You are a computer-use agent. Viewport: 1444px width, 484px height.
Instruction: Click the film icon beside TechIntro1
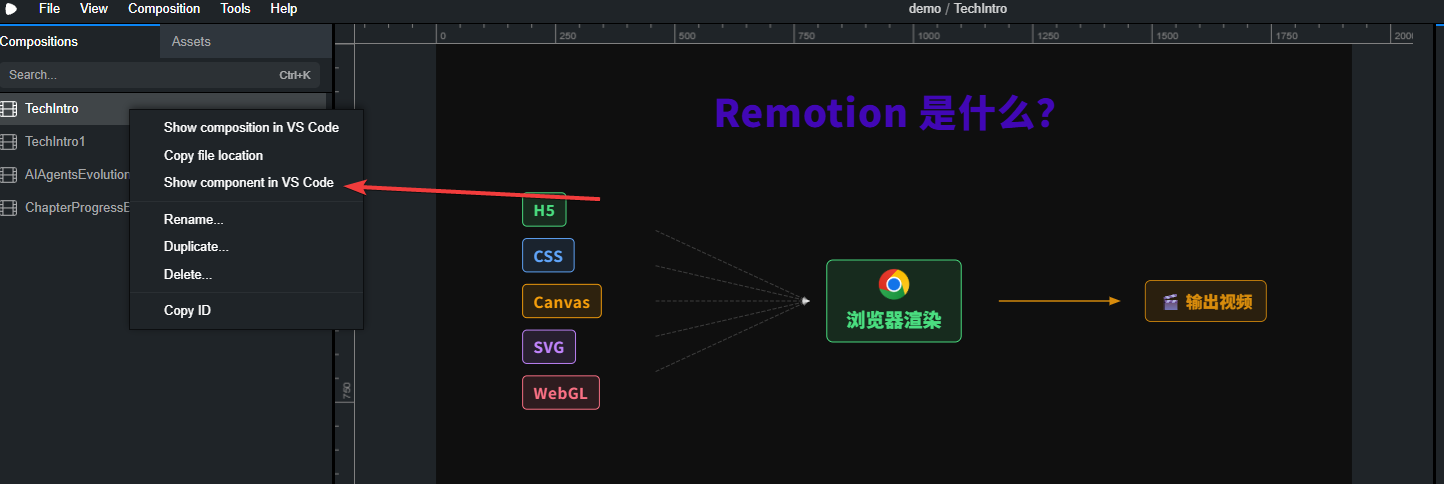[9, 141]
